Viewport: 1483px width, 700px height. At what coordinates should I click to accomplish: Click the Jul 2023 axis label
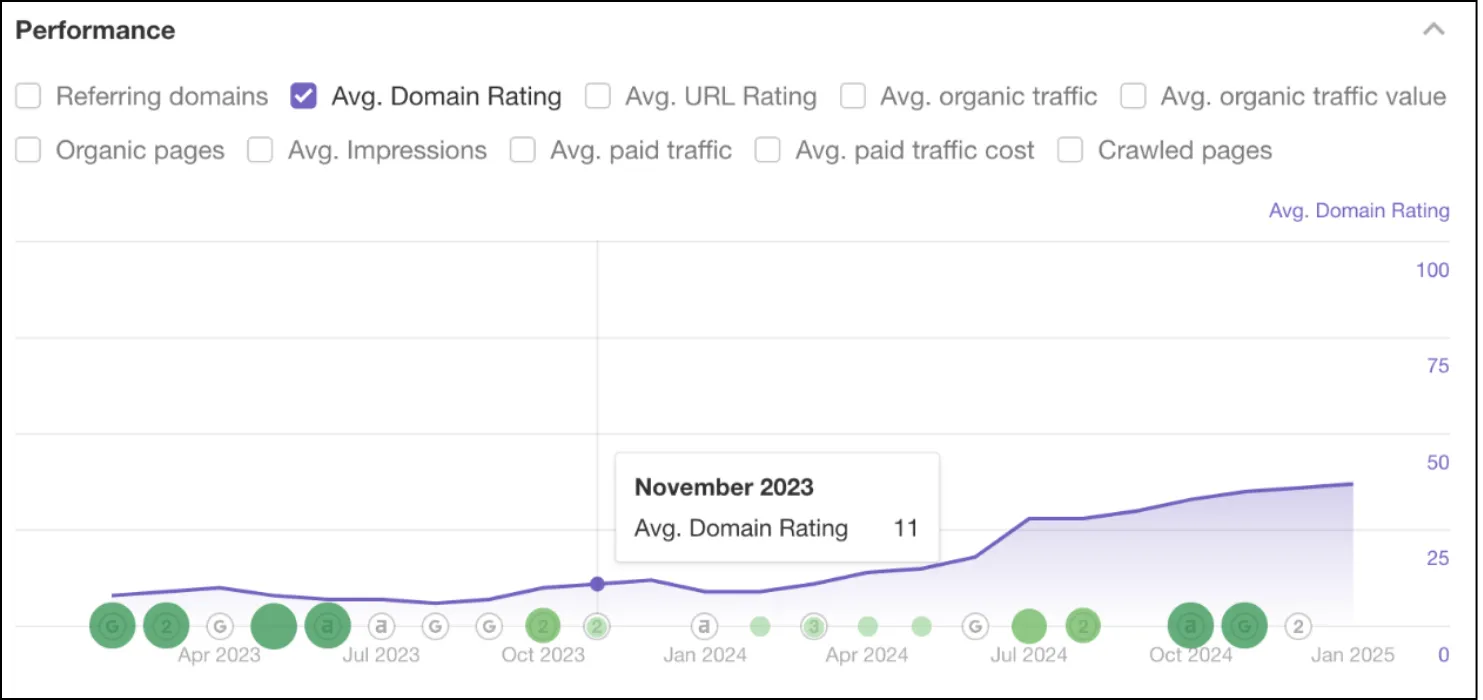[x=381, y=656]
